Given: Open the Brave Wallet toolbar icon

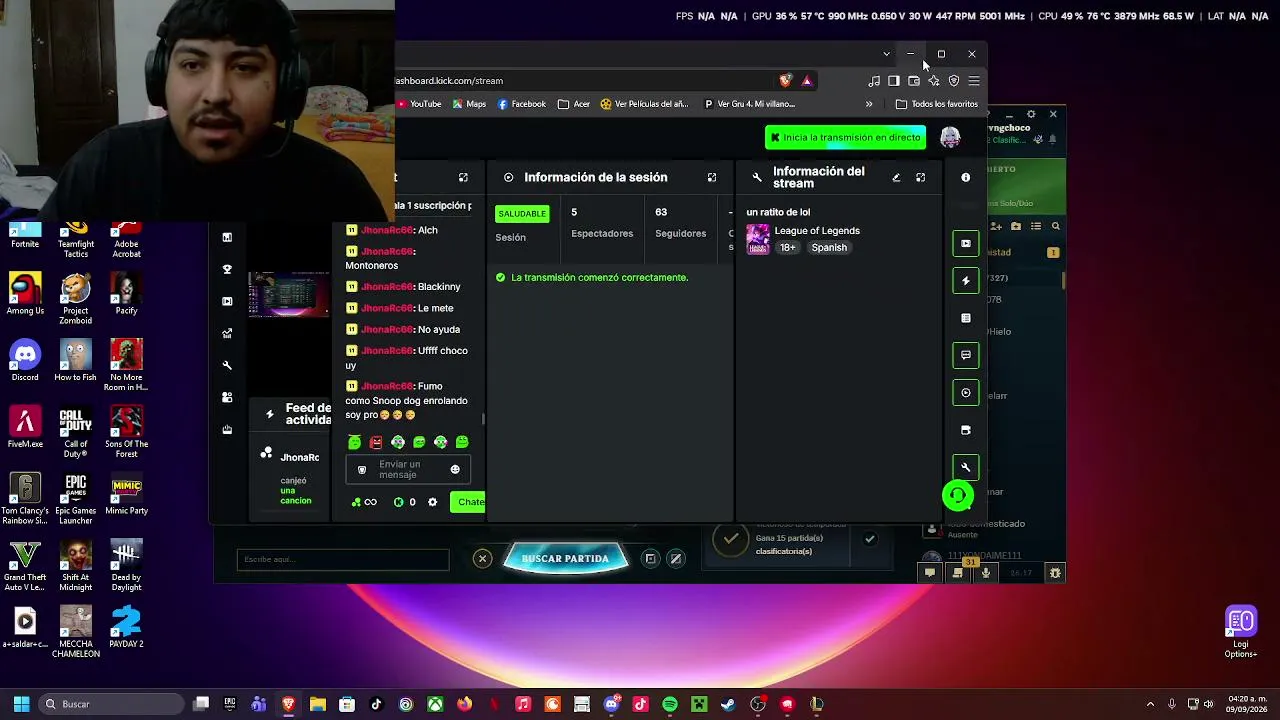Looking at the screenshot, I should click(914, 81).
